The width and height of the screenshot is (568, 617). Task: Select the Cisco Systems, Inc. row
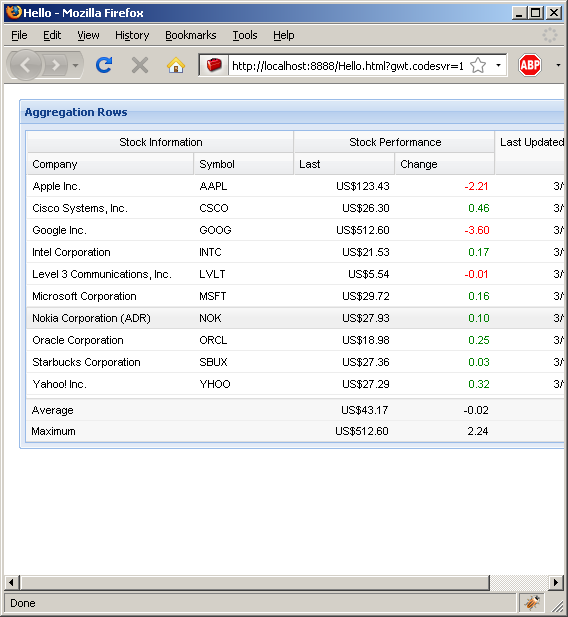tap(295, 208)
